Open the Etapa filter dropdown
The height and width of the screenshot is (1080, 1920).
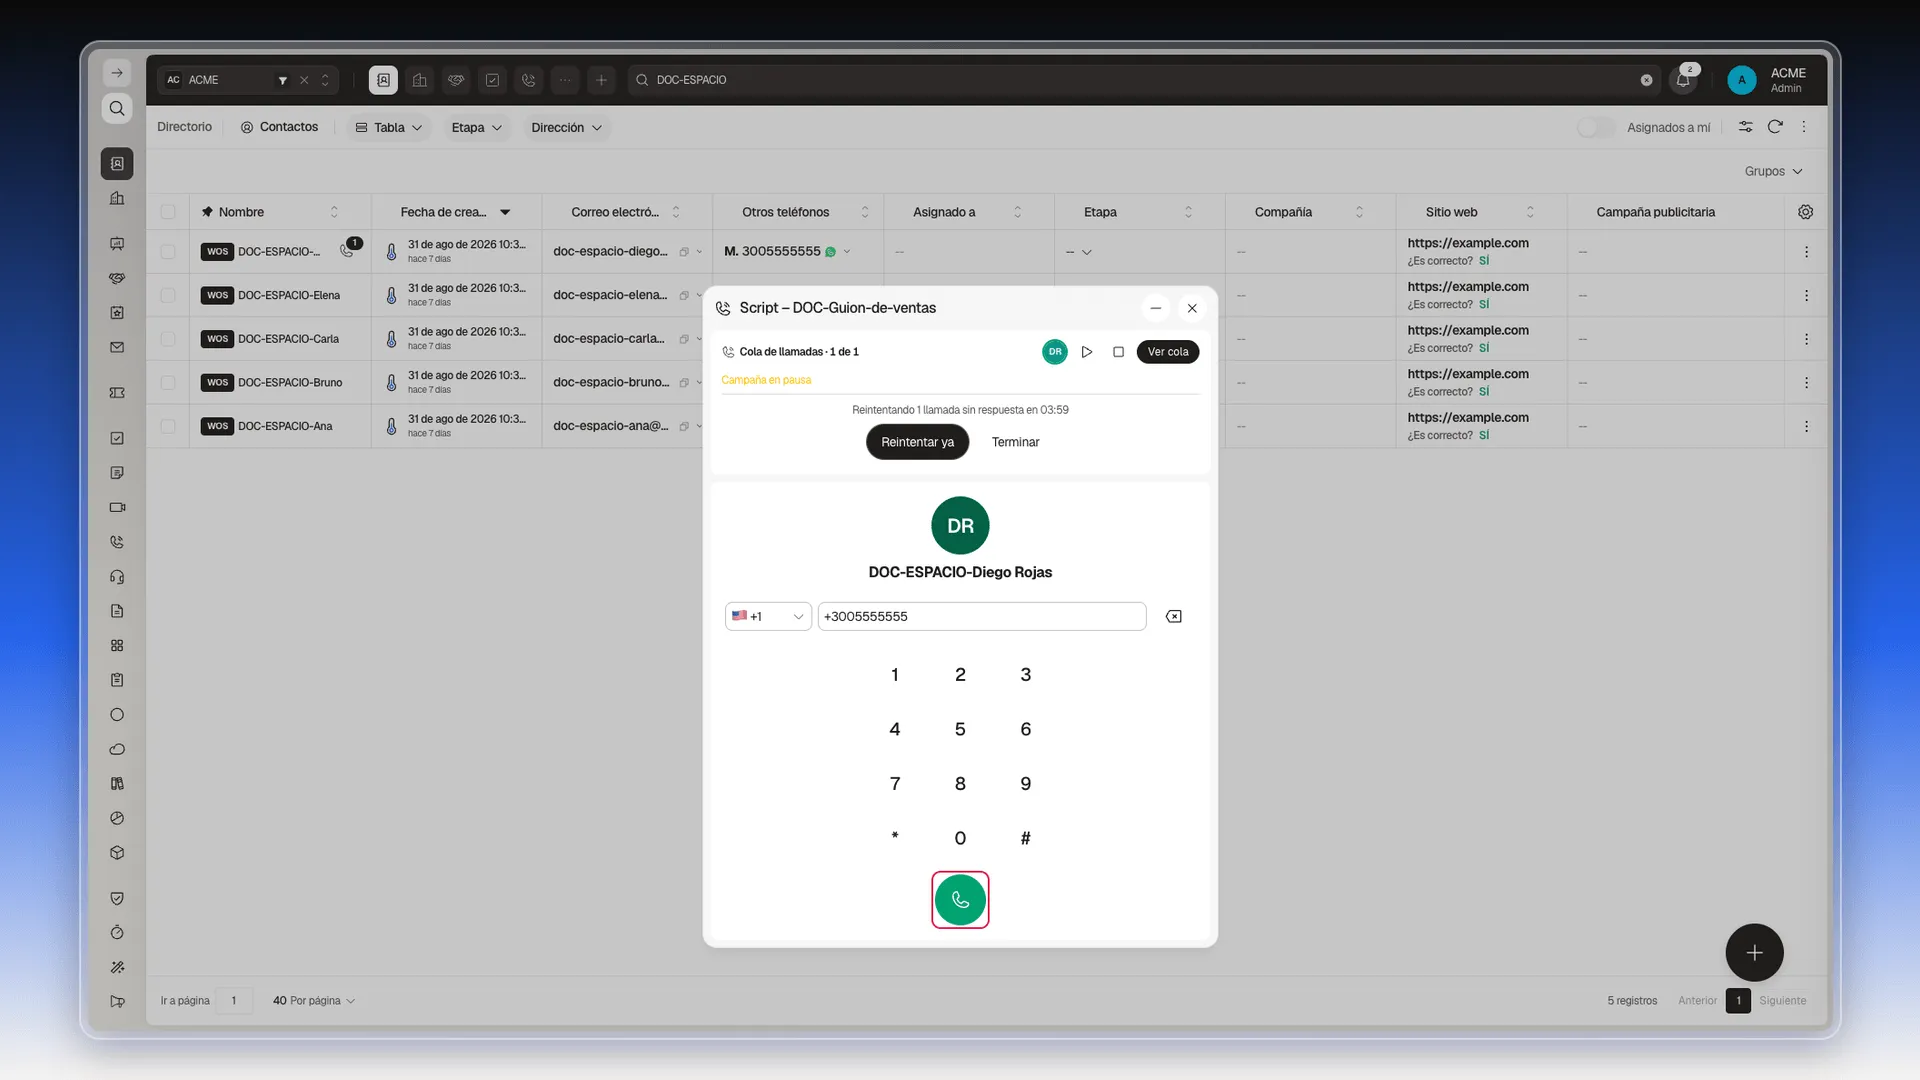[476, 128]
